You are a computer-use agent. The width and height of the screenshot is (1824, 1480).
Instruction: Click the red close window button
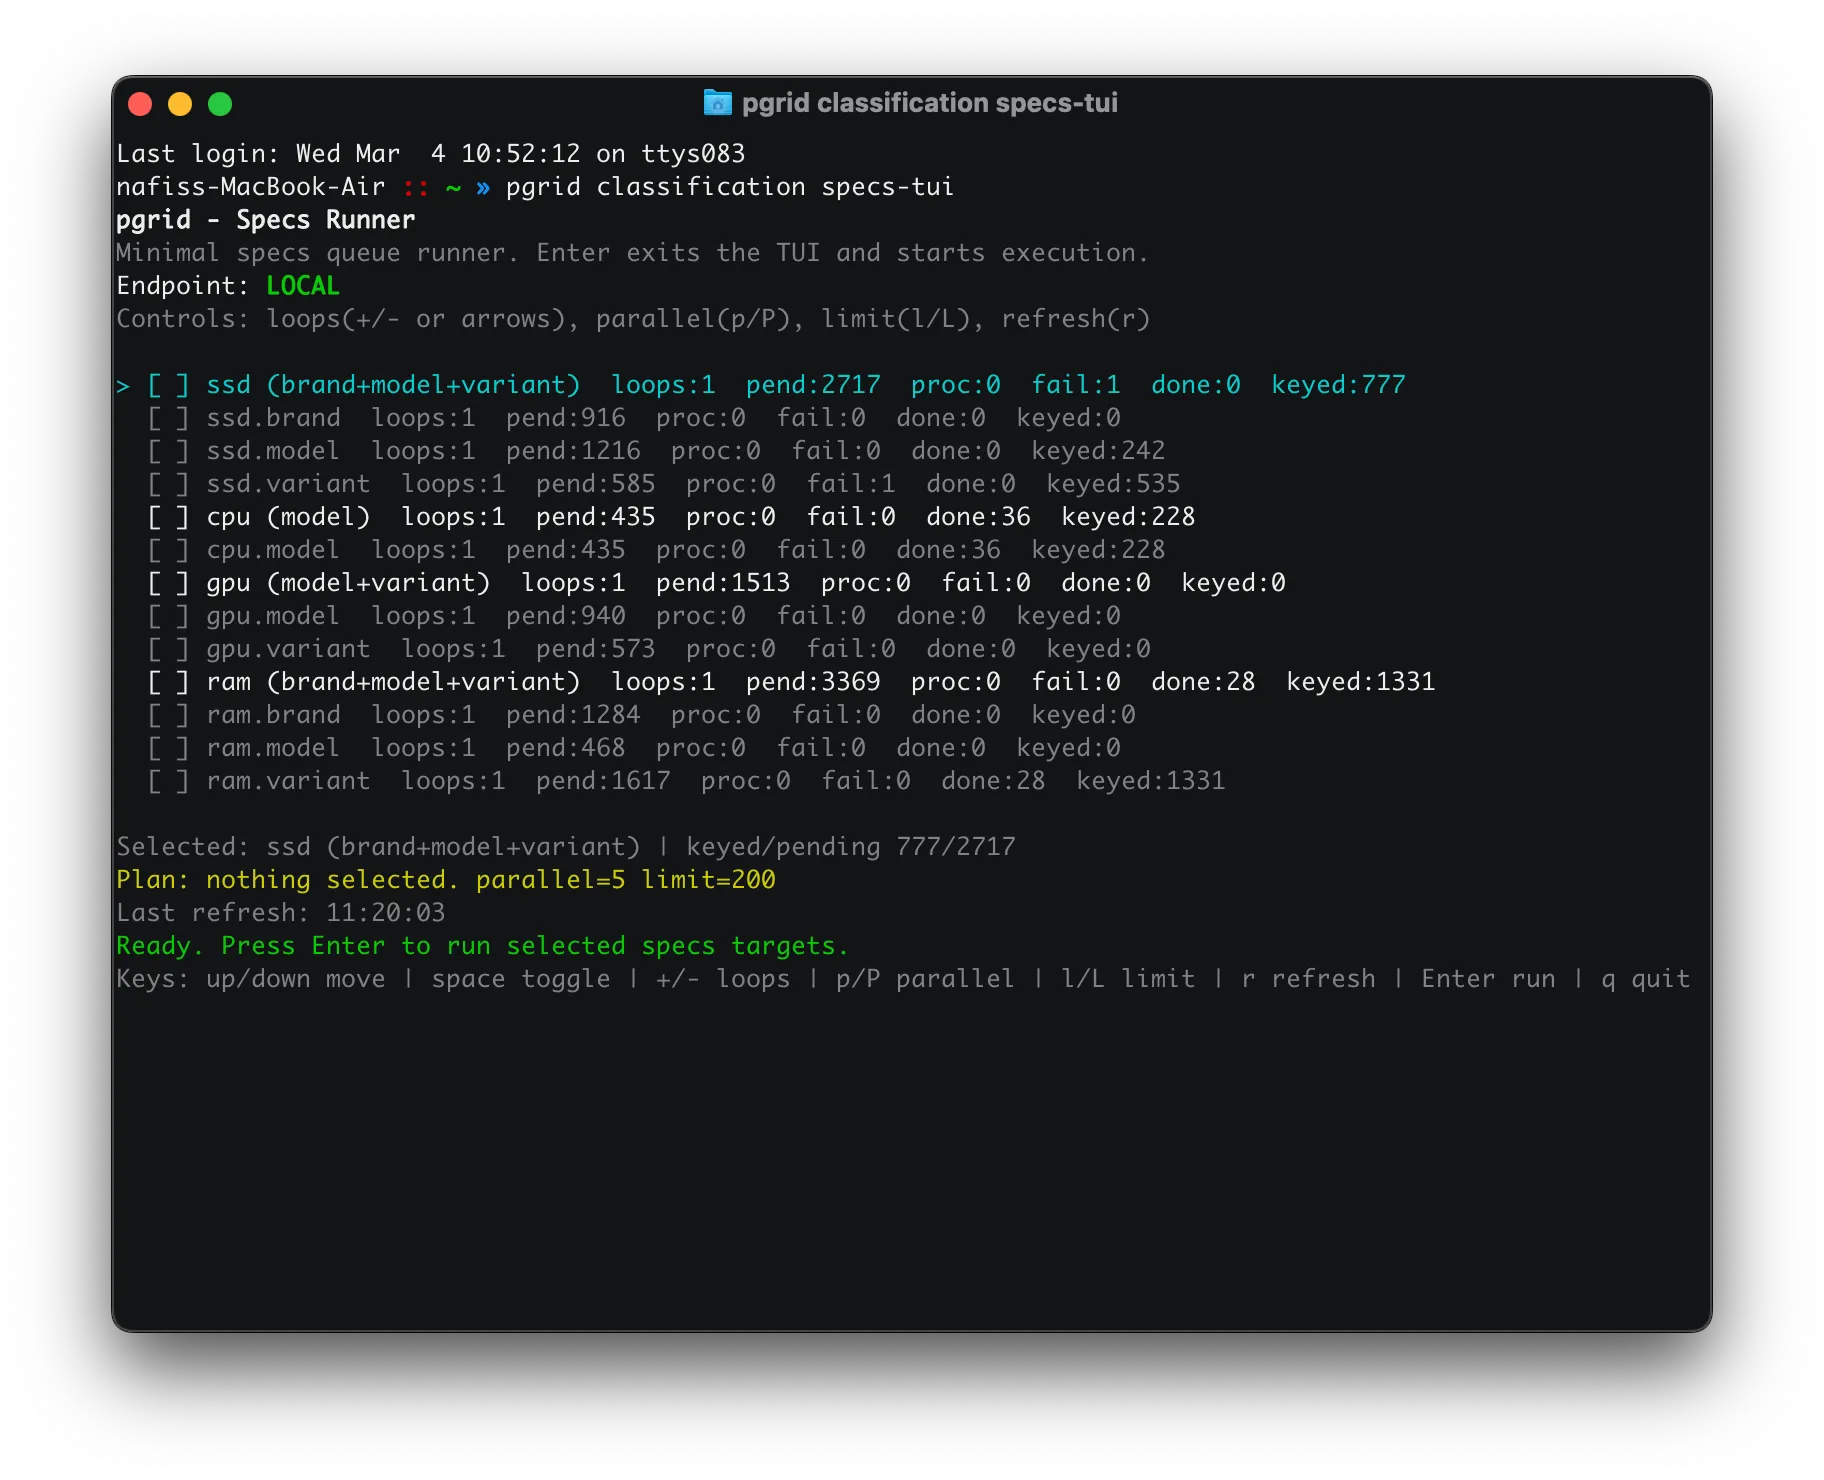point(140,104)
